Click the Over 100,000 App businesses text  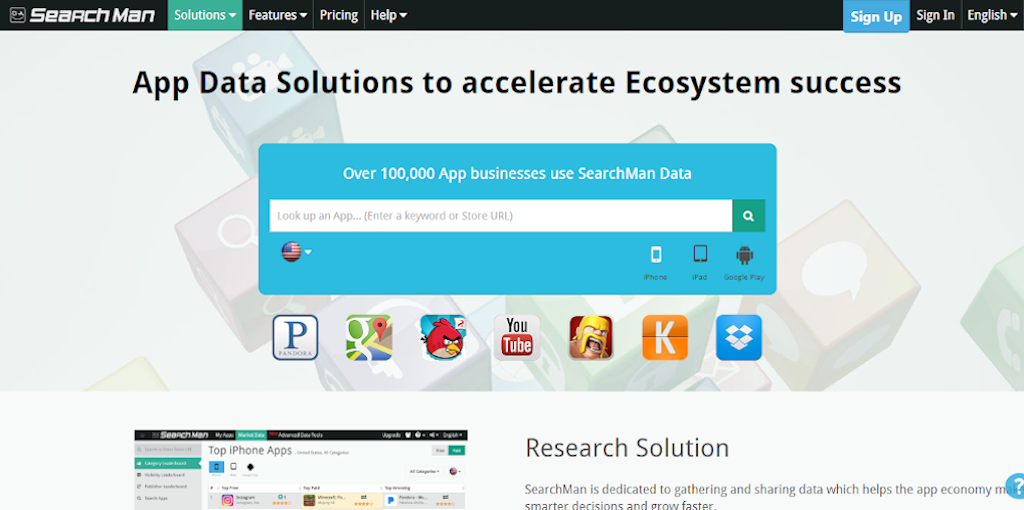[x=517, y=174]
